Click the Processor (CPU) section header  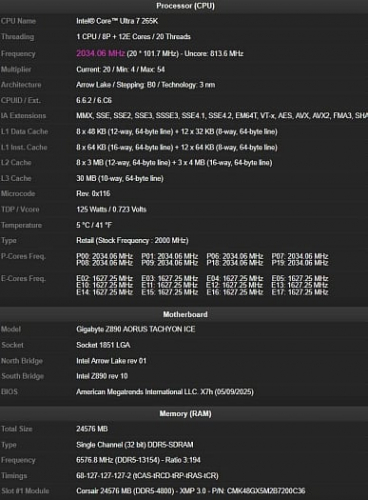coord(185,6)
